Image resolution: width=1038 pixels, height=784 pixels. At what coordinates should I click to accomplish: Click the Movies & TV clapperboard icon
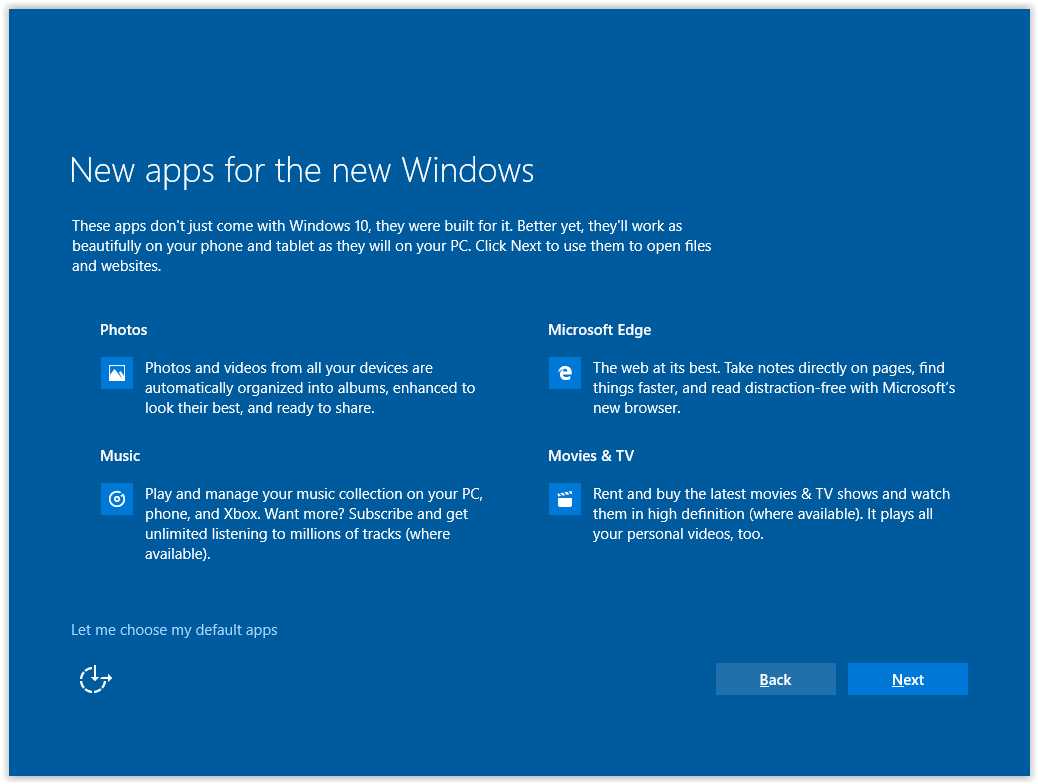coord(565,499)
